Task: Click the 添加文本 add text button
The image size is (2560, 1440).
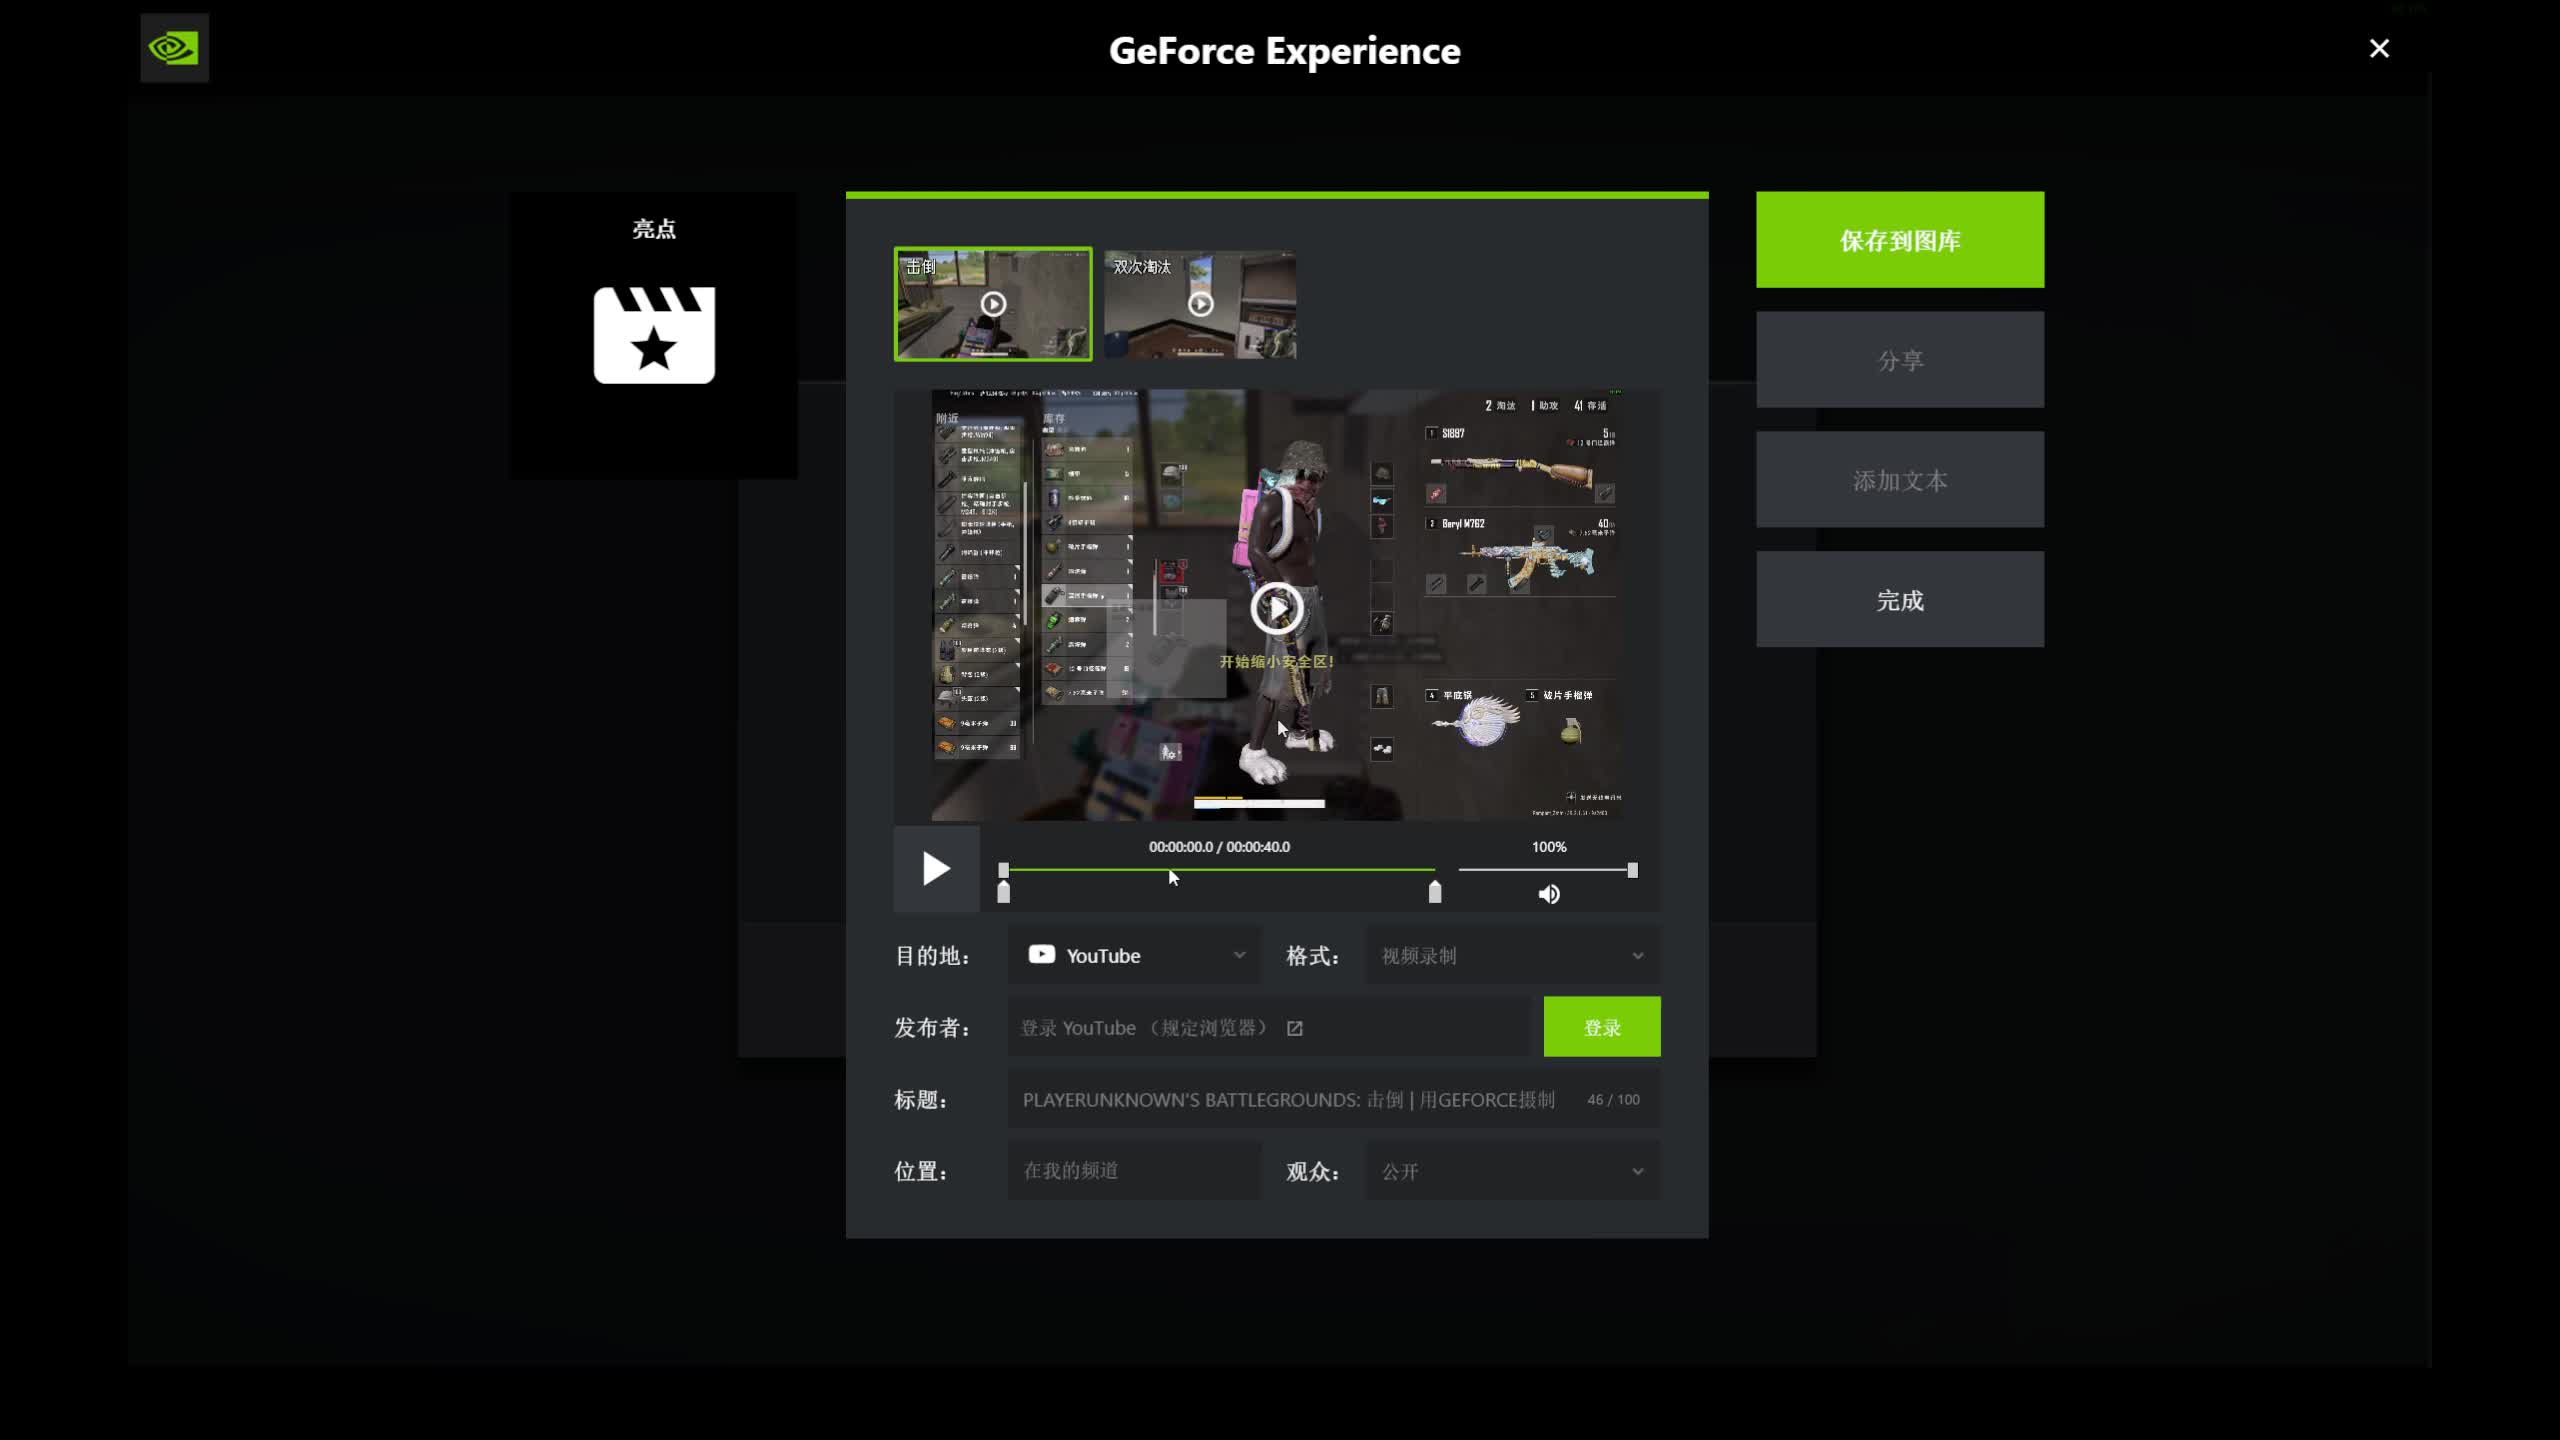Action: [x=1899, y=480]
